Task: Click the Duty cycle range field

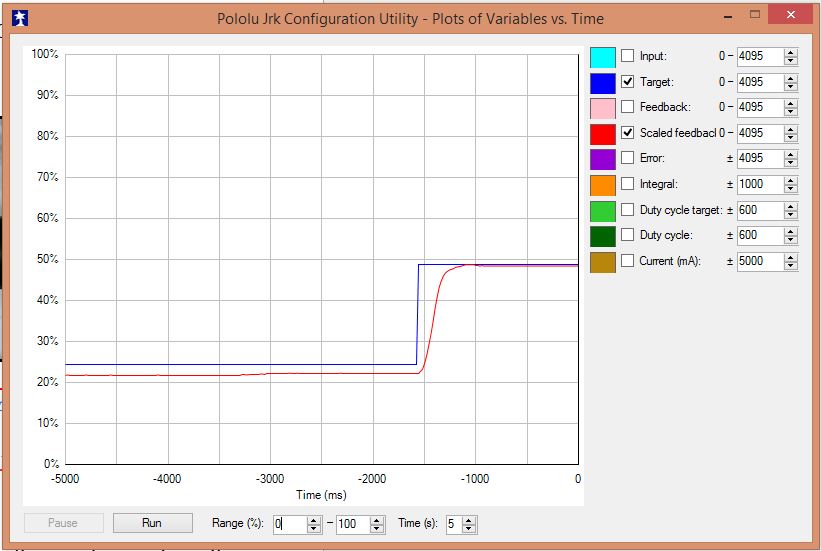Action: [x=760, y=235]
